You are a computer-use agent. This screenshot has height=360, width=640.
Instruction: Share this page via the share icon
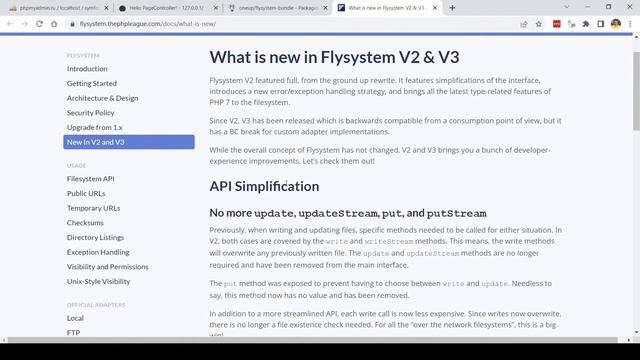[524, 24]
